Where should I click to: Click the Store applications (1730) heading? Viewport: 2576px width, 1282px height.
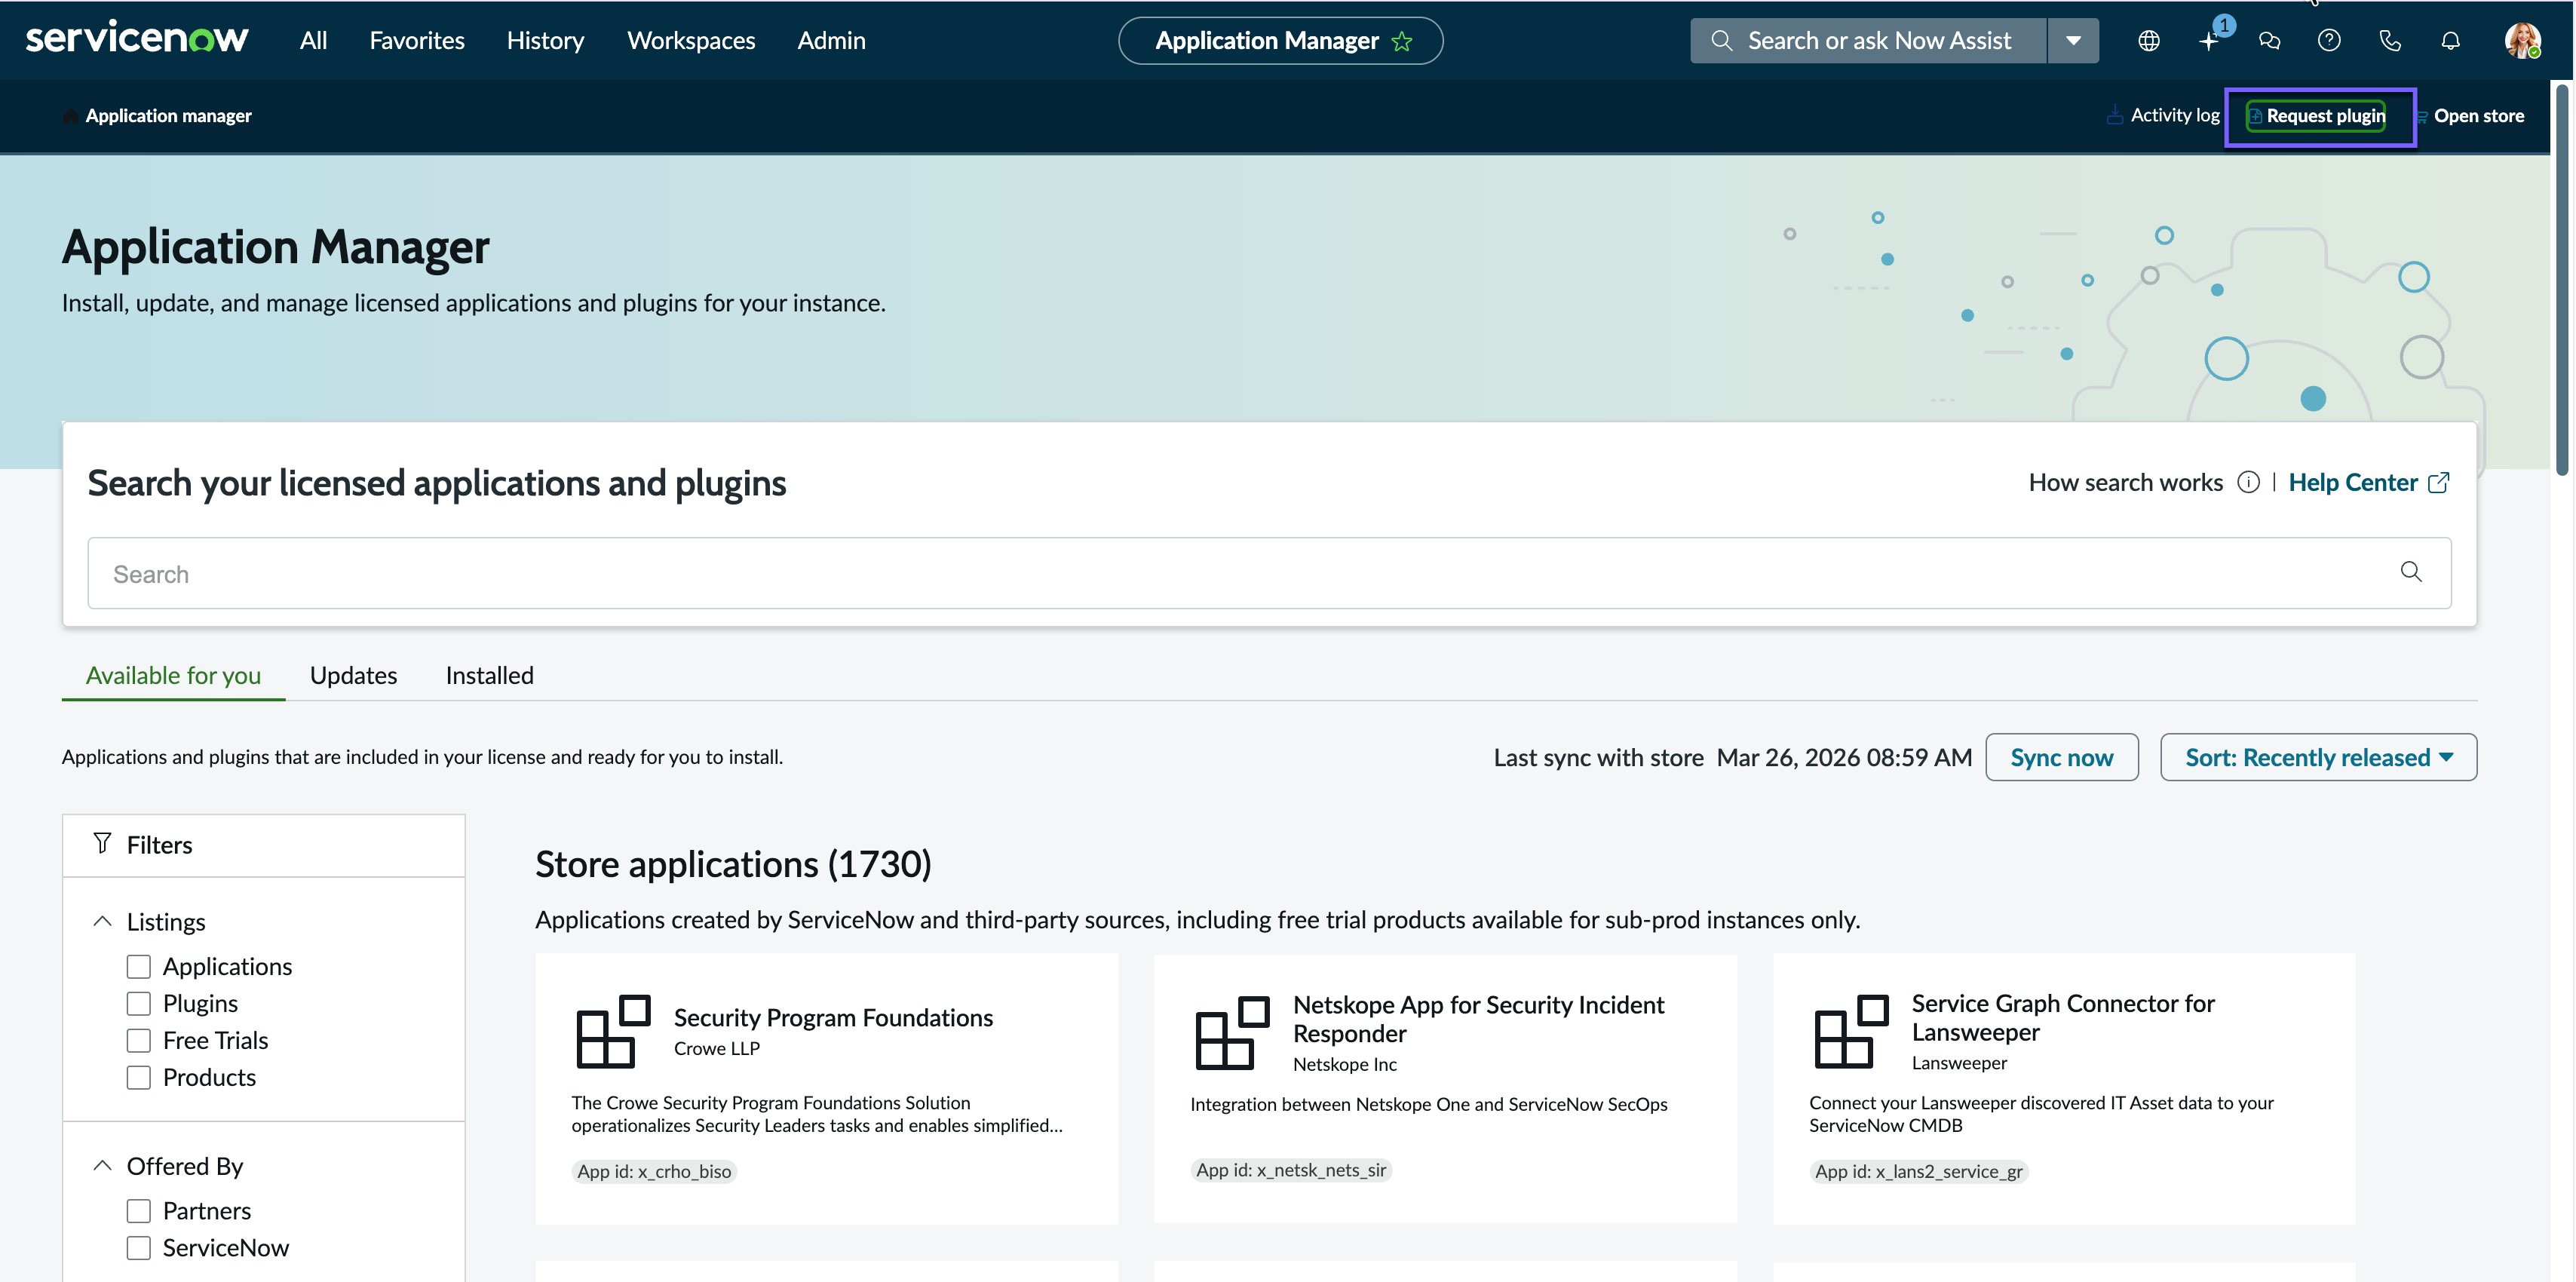click(733, 864)
